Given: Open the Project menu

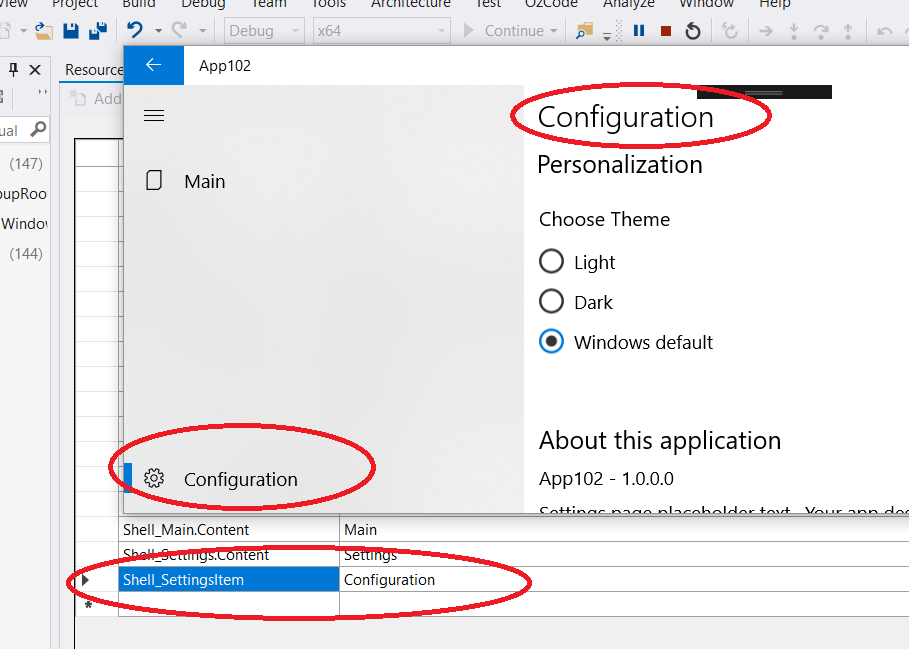Looking at the screenshot, I should (x=75, y=3).
